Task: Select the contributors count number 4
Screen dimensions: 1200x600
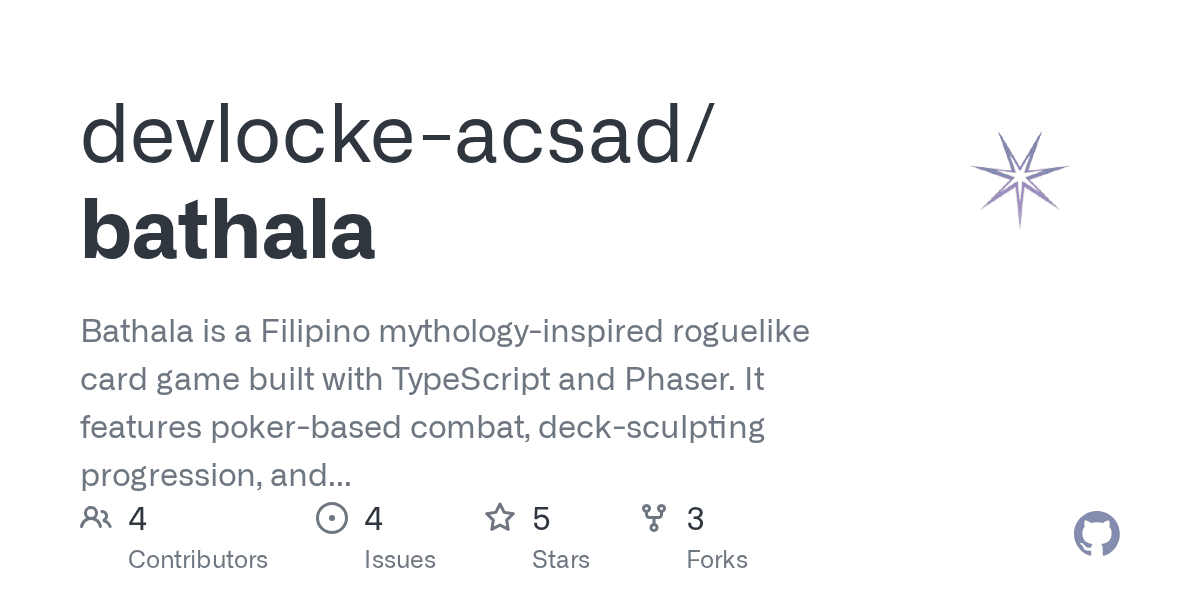Action: coord(138,519)
